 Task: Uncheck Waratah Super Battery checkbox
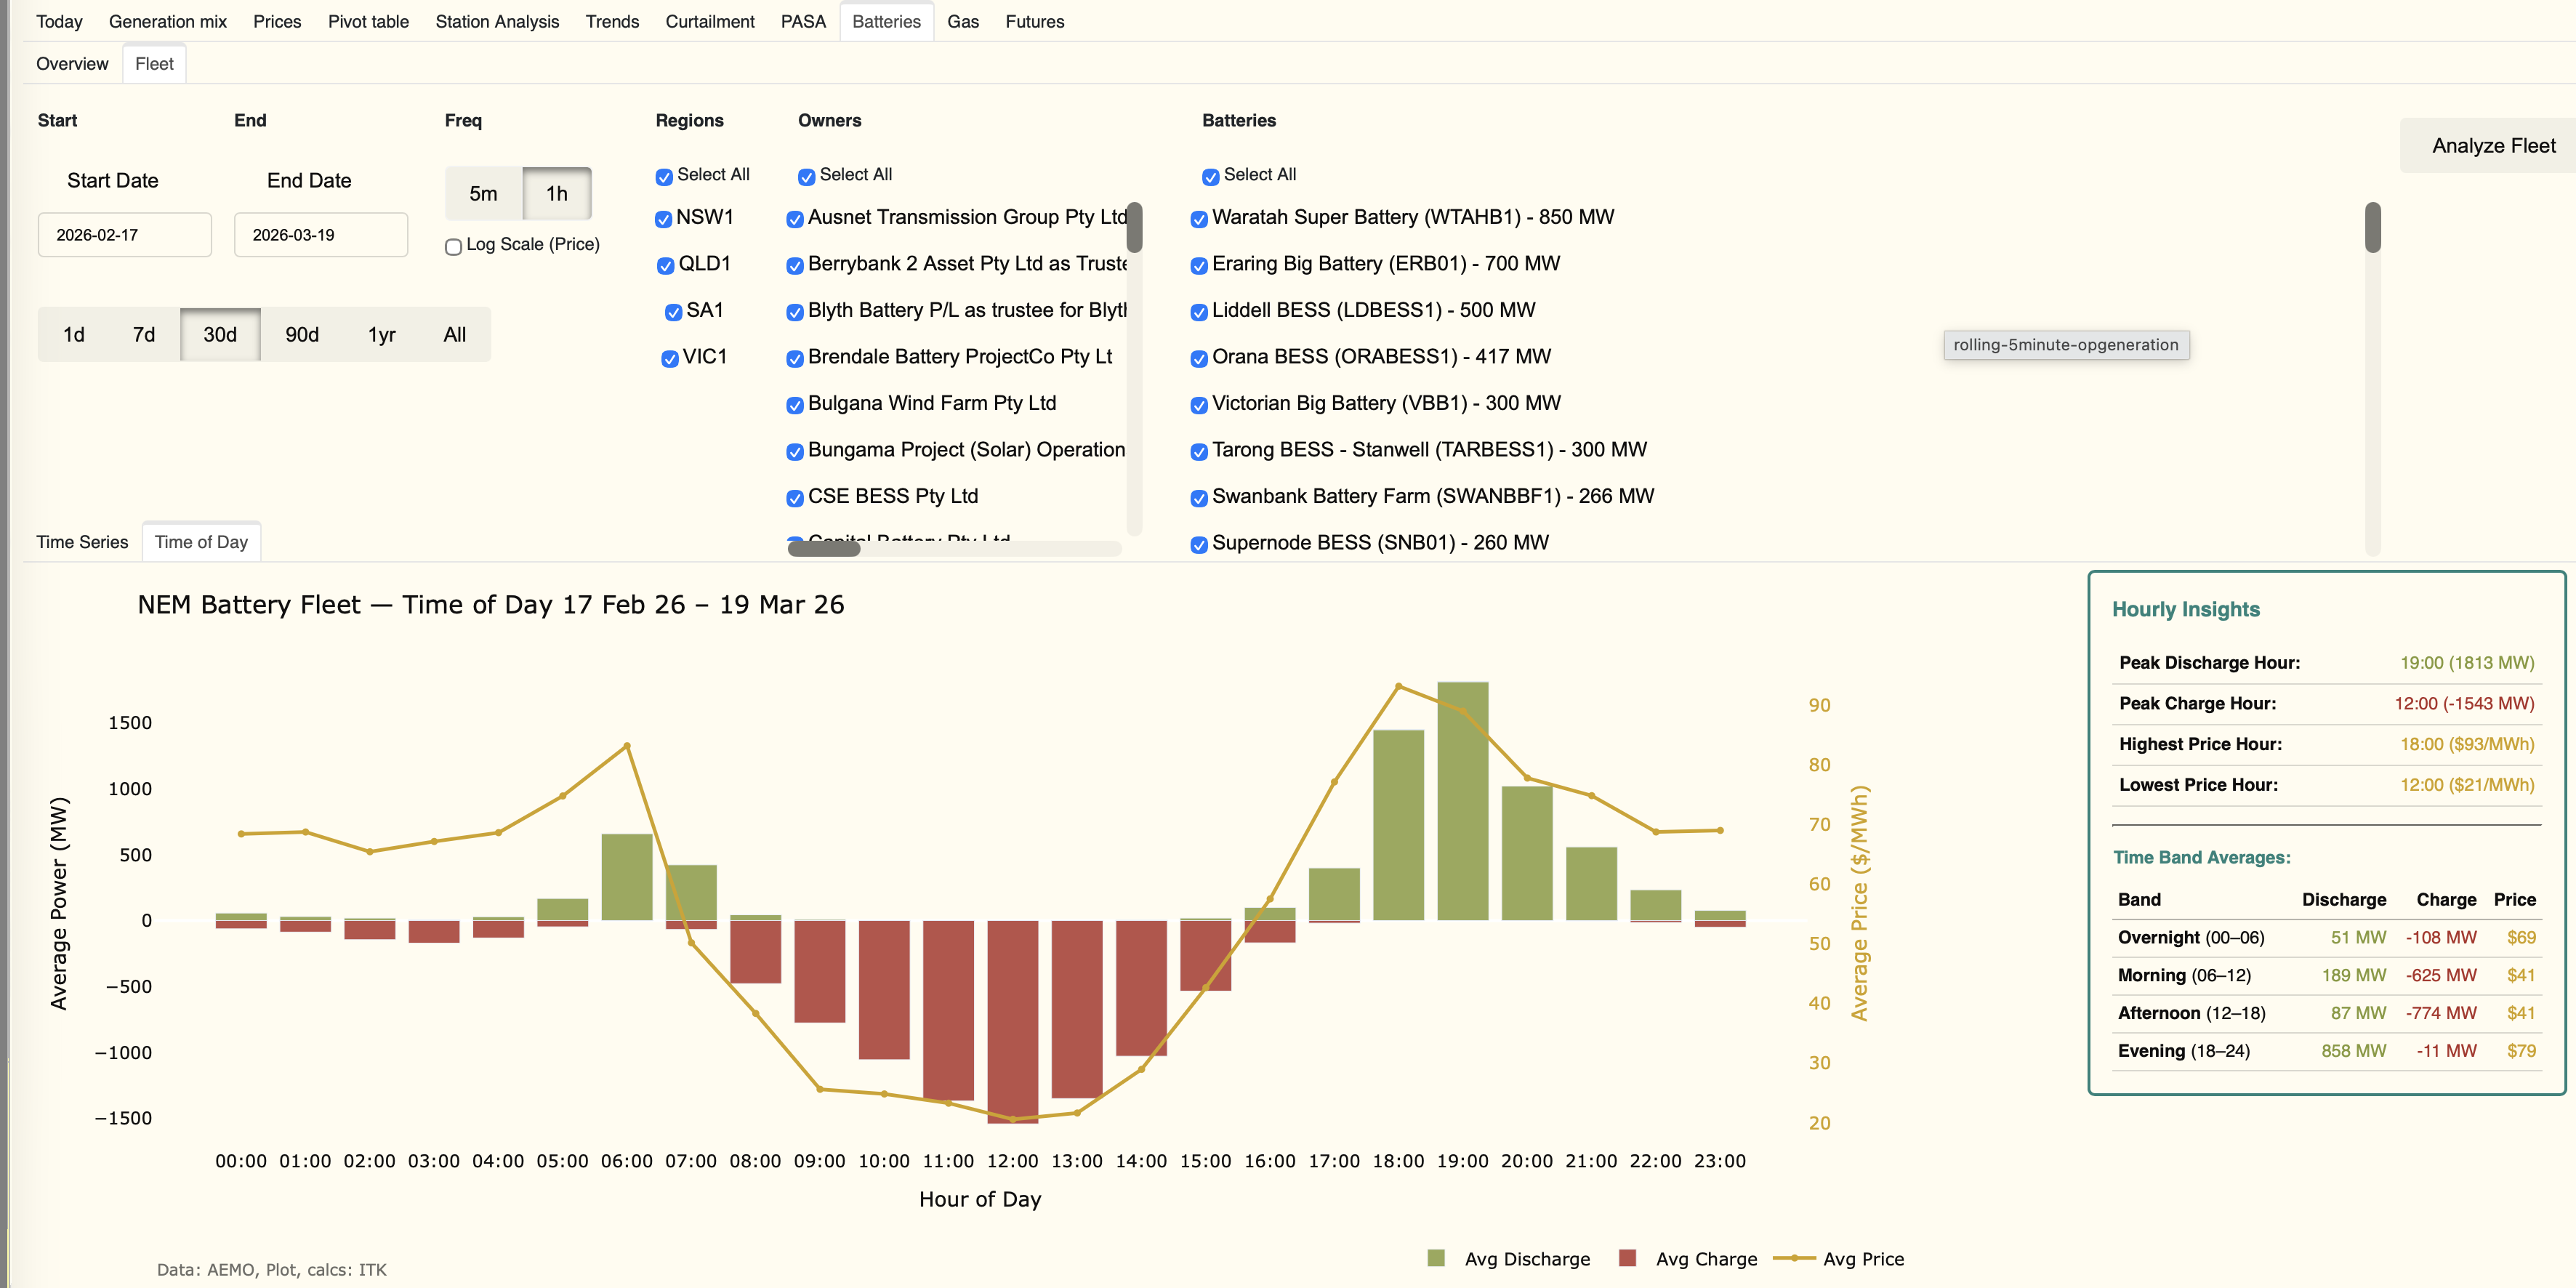(1199, 219)
